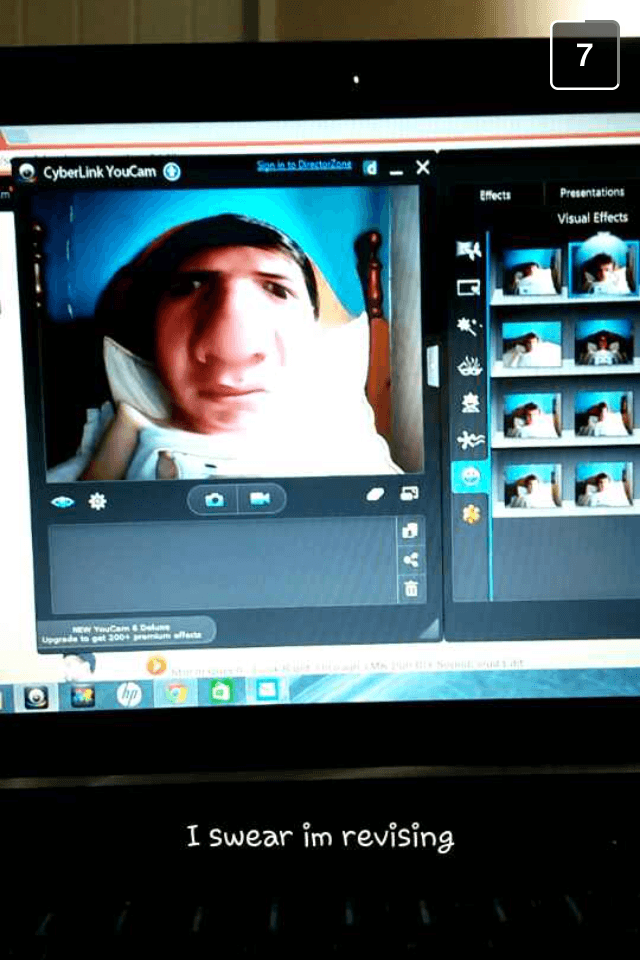Toggle the eye preview enhancement icon

click(x=62, y=501)
